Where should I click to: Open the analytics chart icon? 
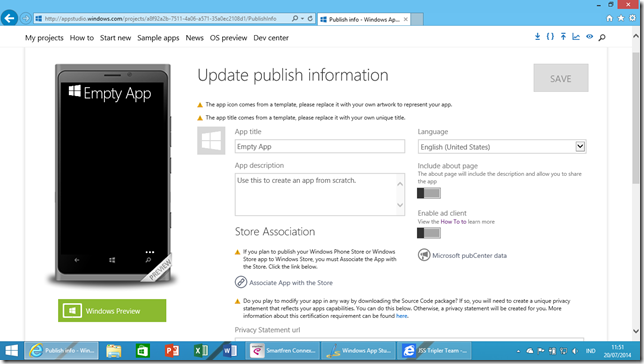point(576,37)
